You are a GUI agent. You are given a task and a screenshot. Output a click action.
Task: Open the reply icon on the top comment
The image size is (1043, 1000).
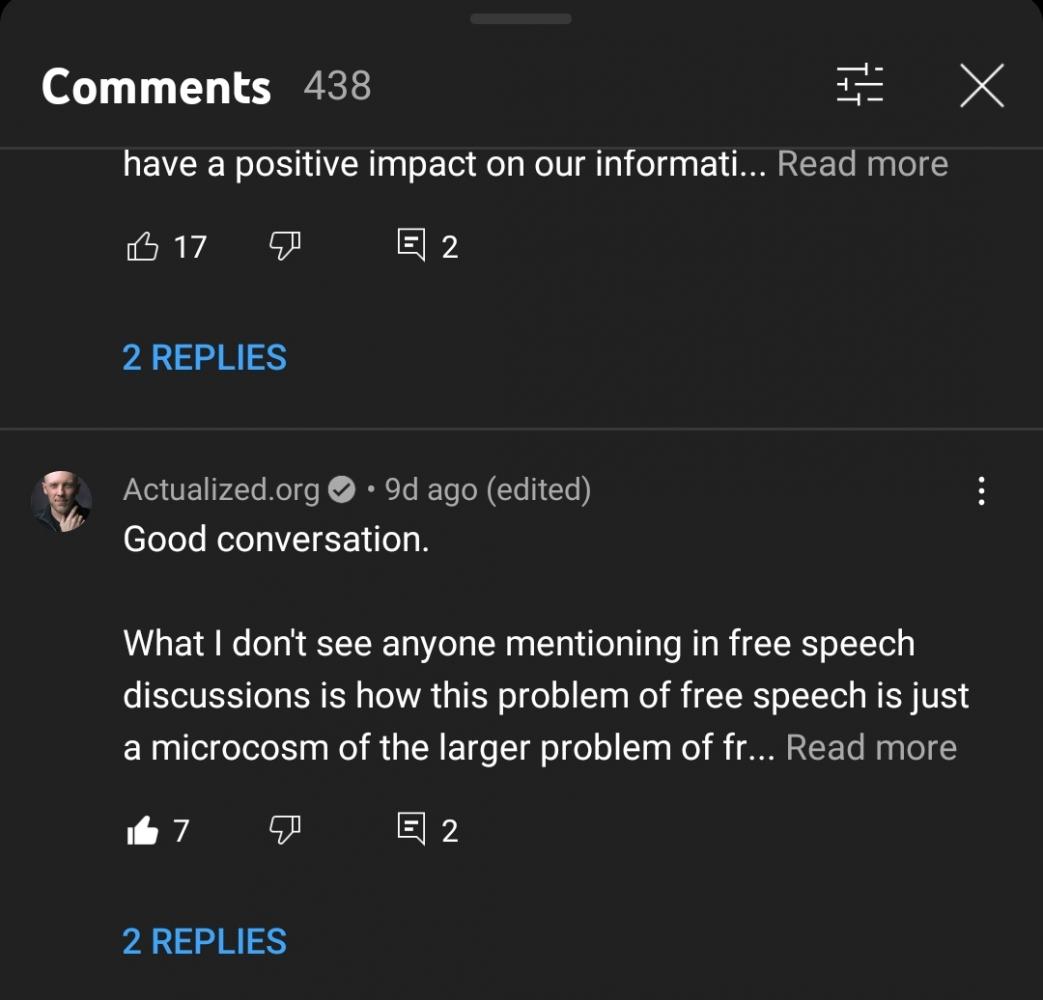(411, 246)
